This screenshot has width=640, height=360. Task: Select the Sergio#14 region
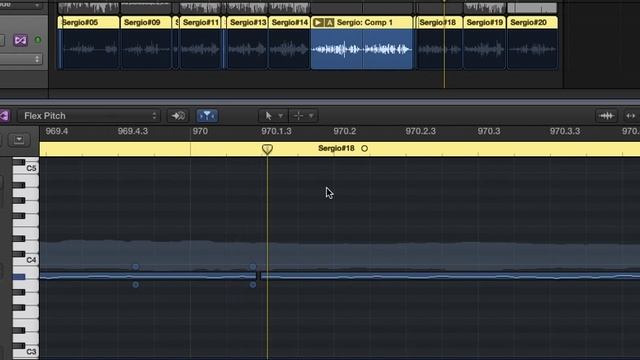[289, 42]
